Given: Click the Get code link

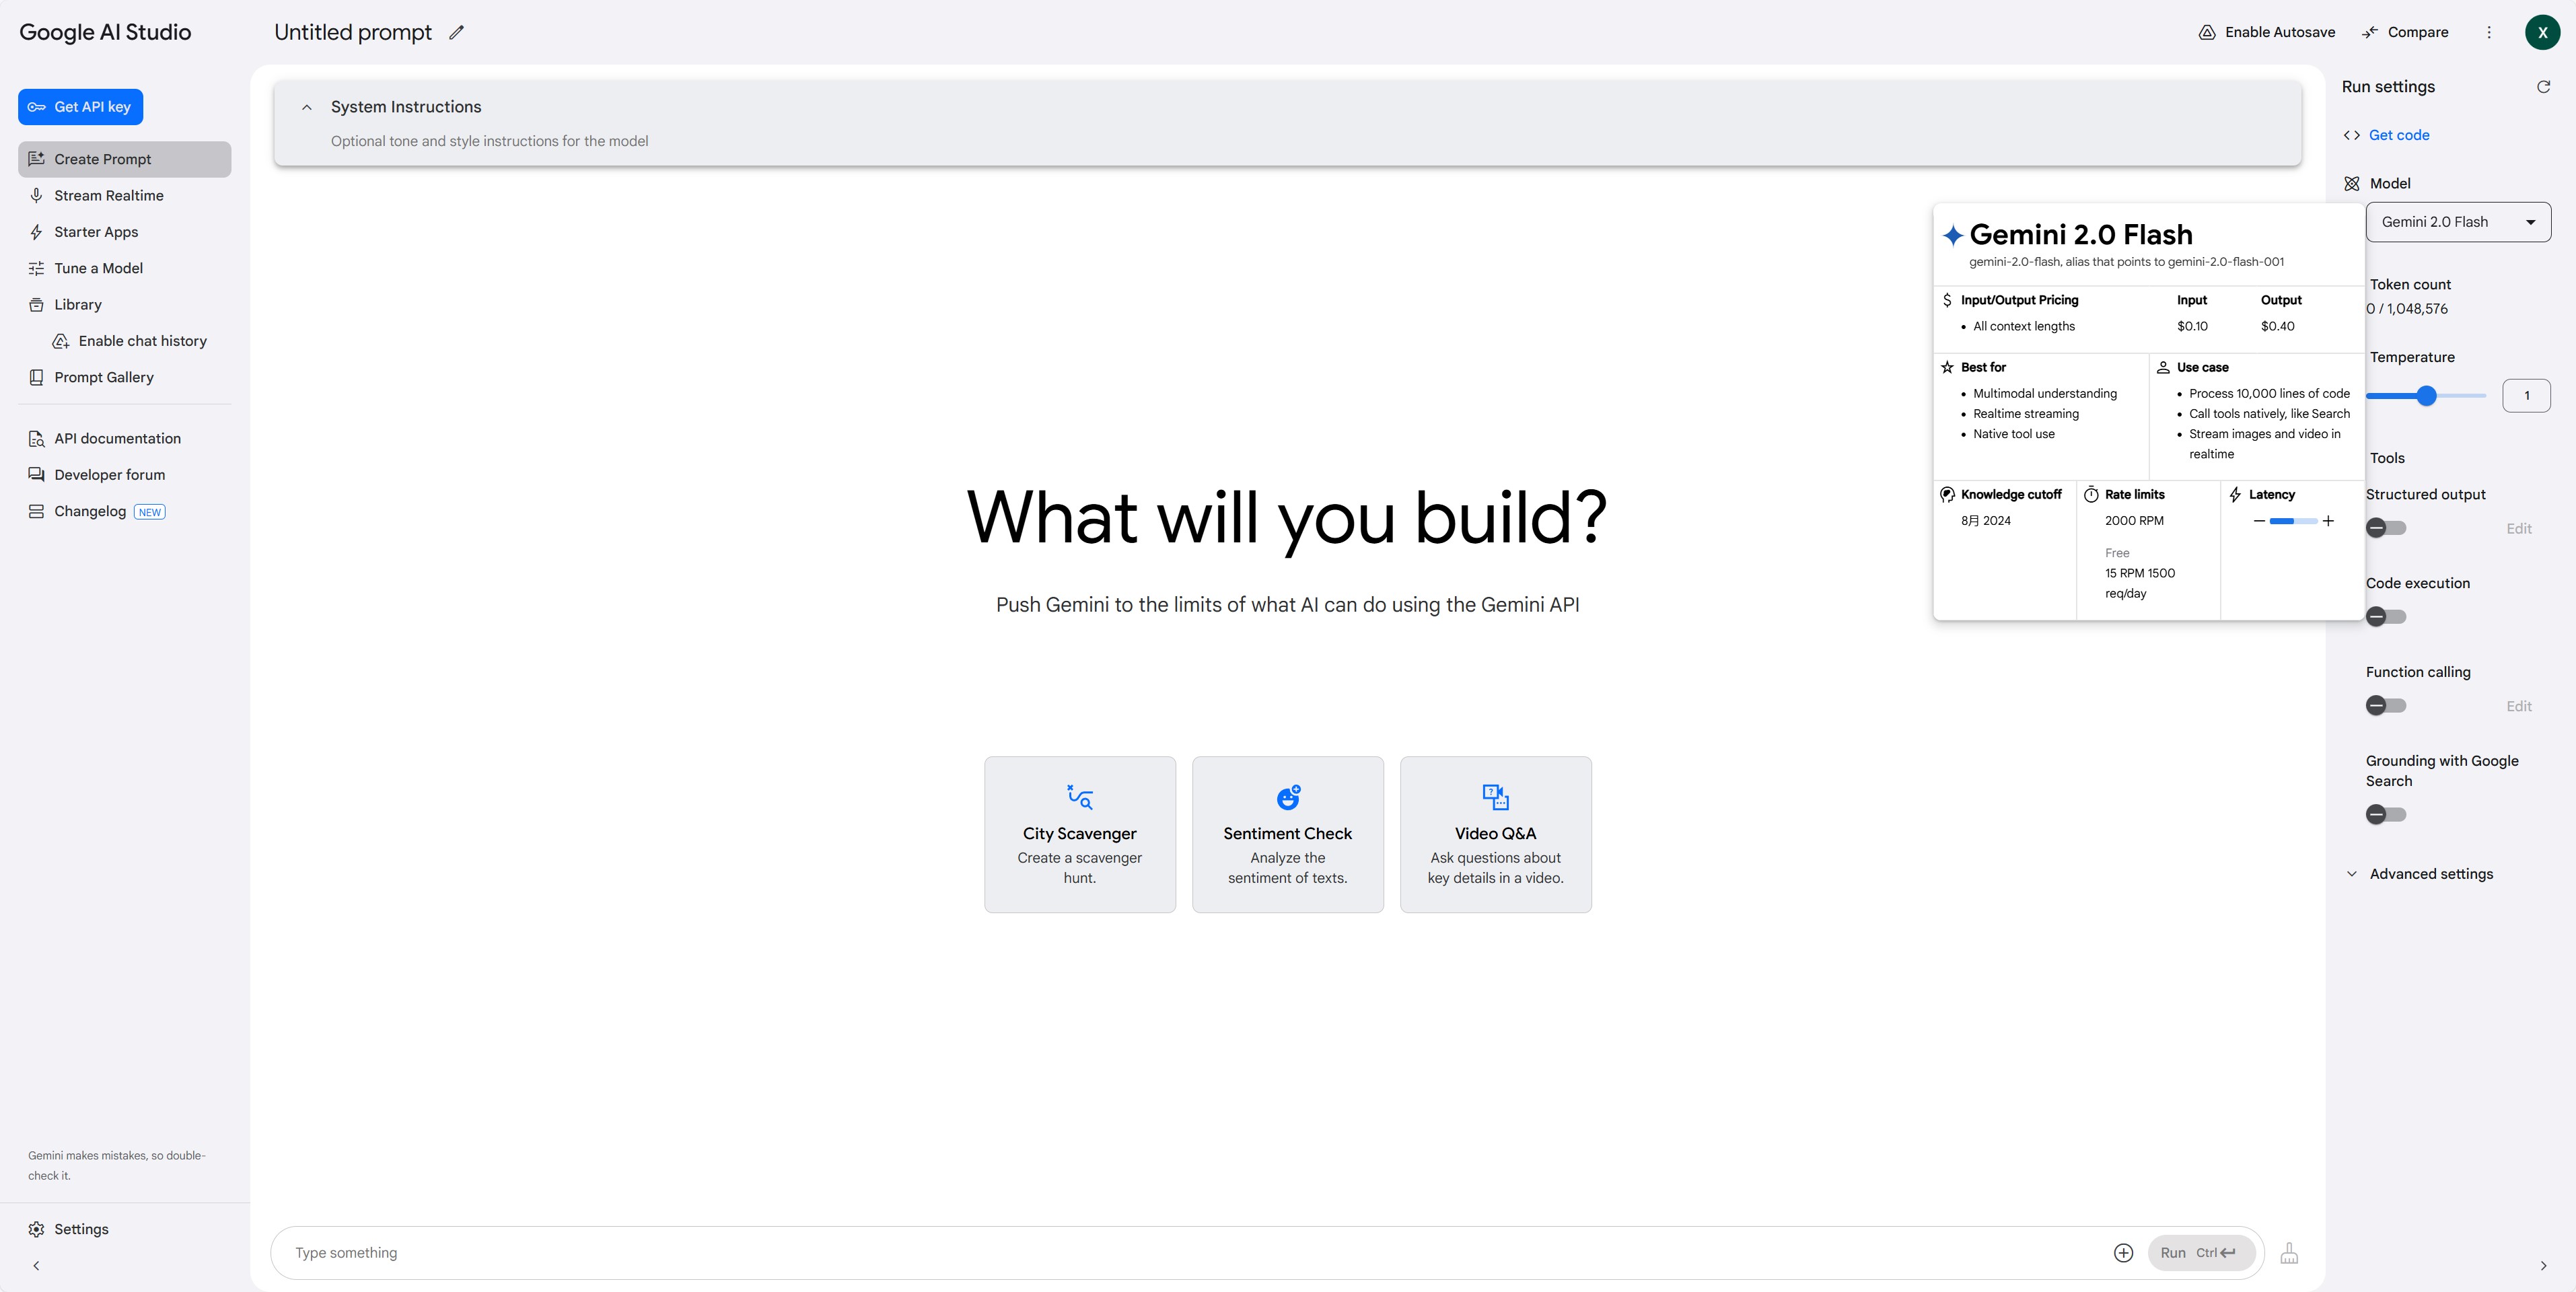Looking at the screenshot, I should [2399, 135].
